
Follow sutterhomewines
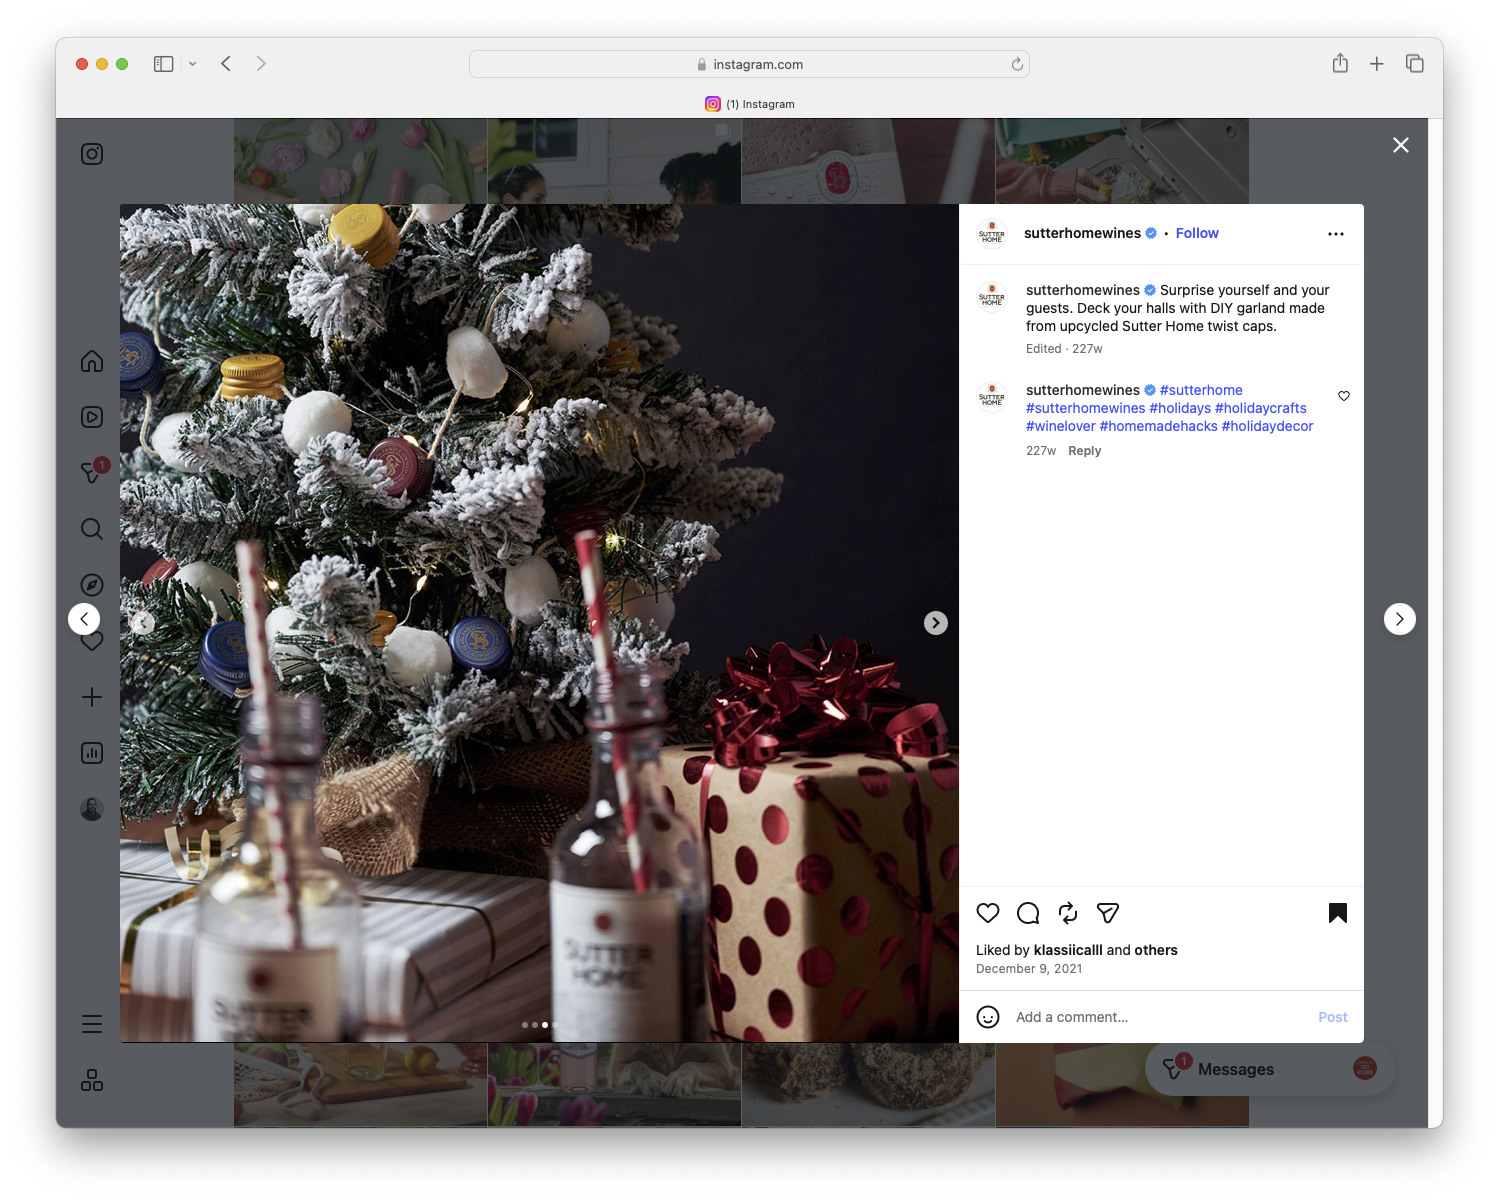pyautogui.click(x=1196, y=233)
